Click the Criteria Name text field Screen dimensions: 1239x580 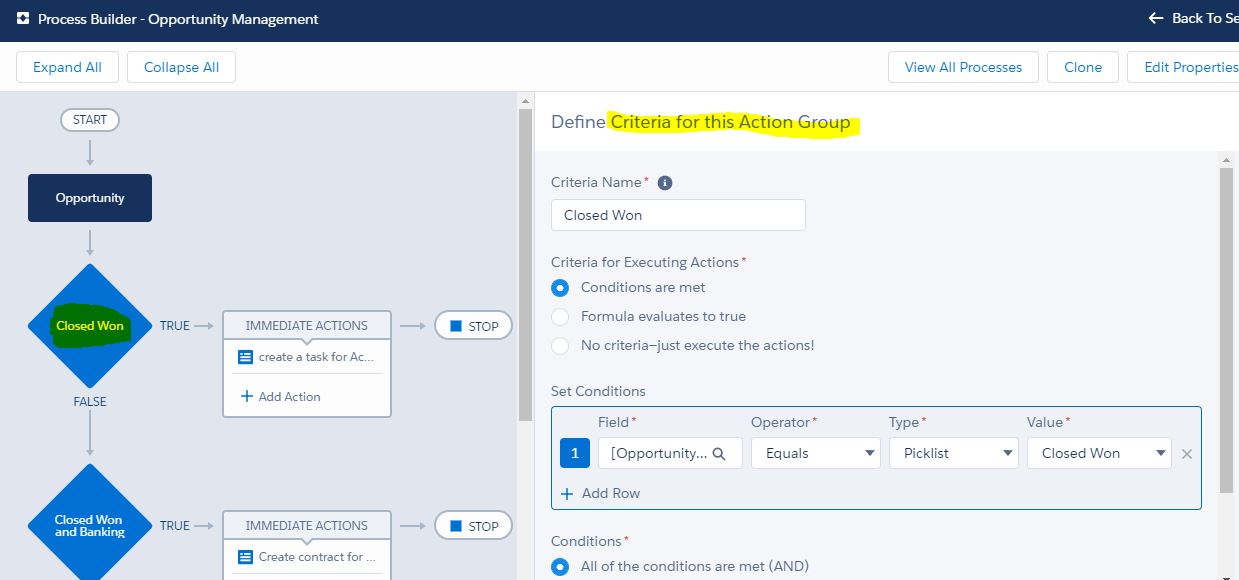click(678, 215)
